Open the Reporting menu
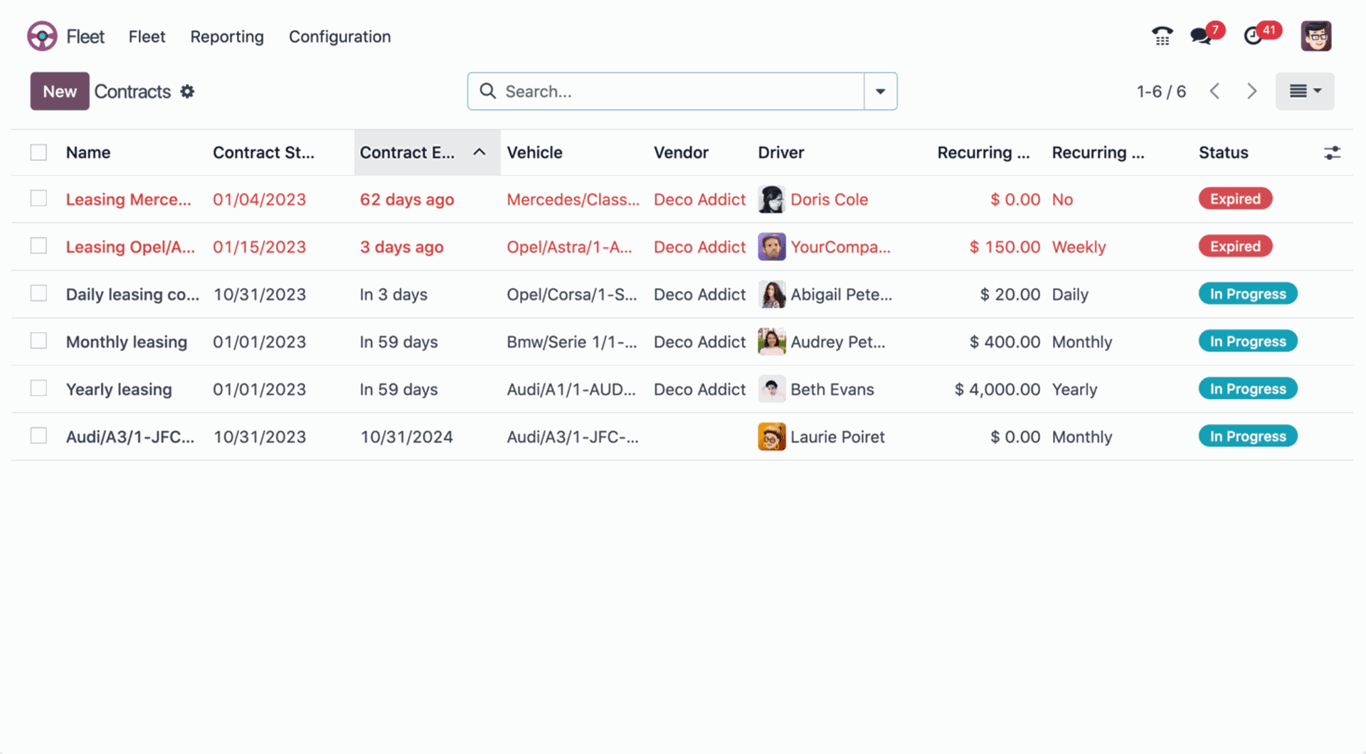 (227, 36)
